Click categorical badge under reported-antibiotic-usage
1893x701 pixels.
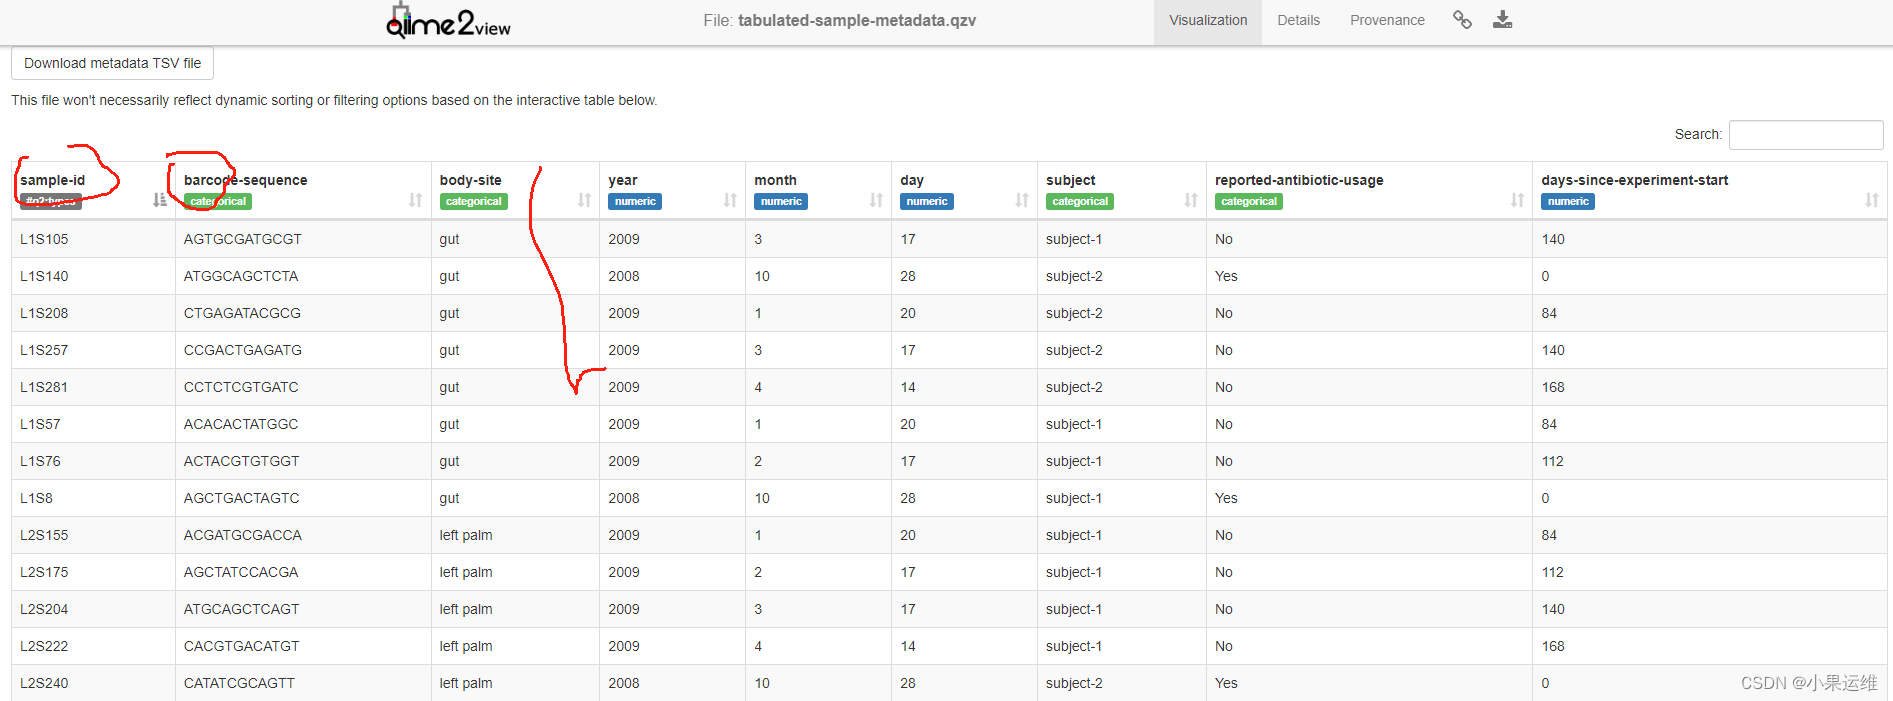pos(1249,201)
